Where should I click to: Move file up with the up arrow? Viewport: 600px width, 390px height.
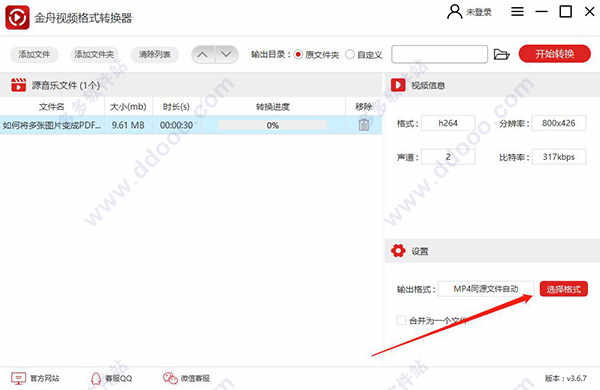203,54
